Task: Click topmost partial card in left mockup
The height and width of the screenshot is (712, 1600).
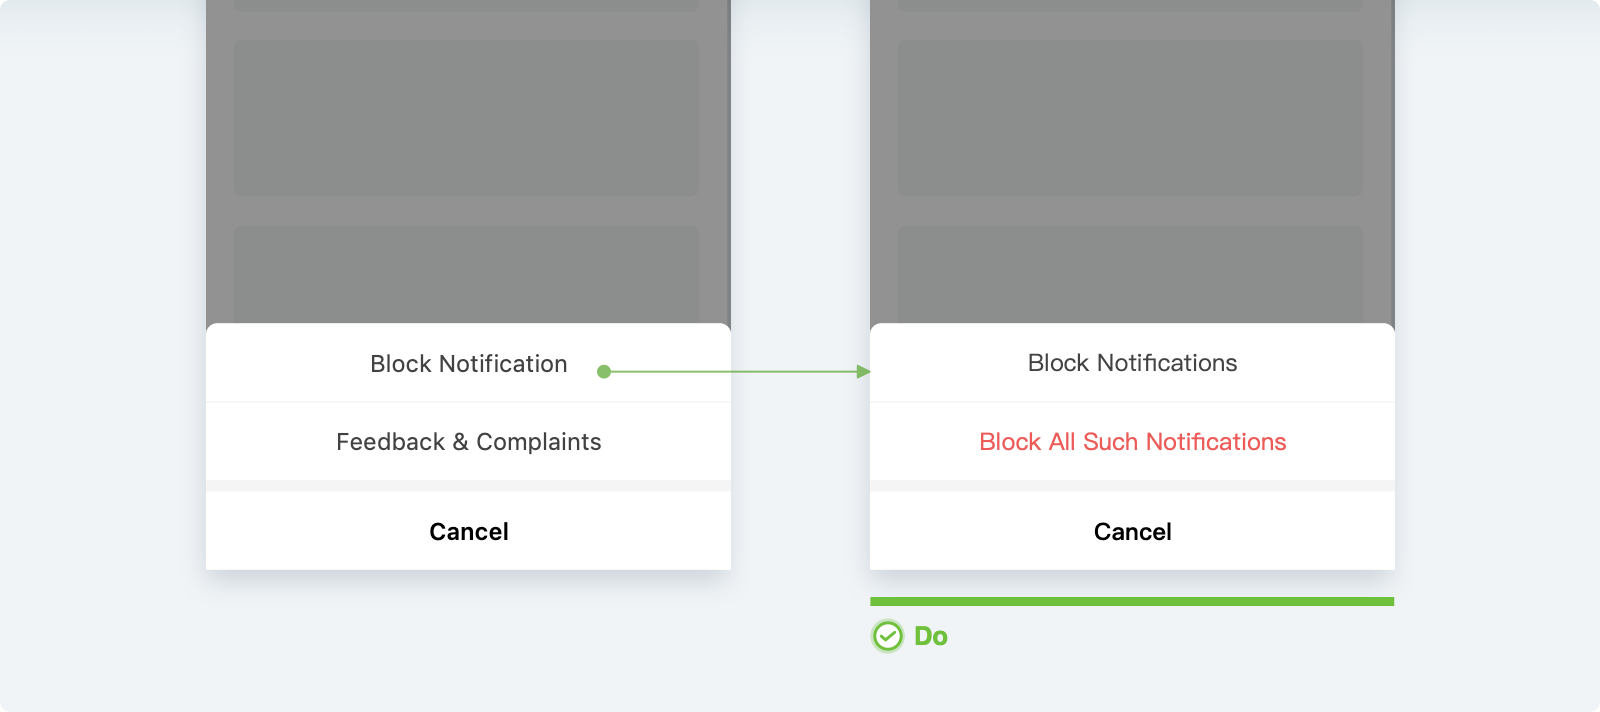Action: tap(466, 5)
